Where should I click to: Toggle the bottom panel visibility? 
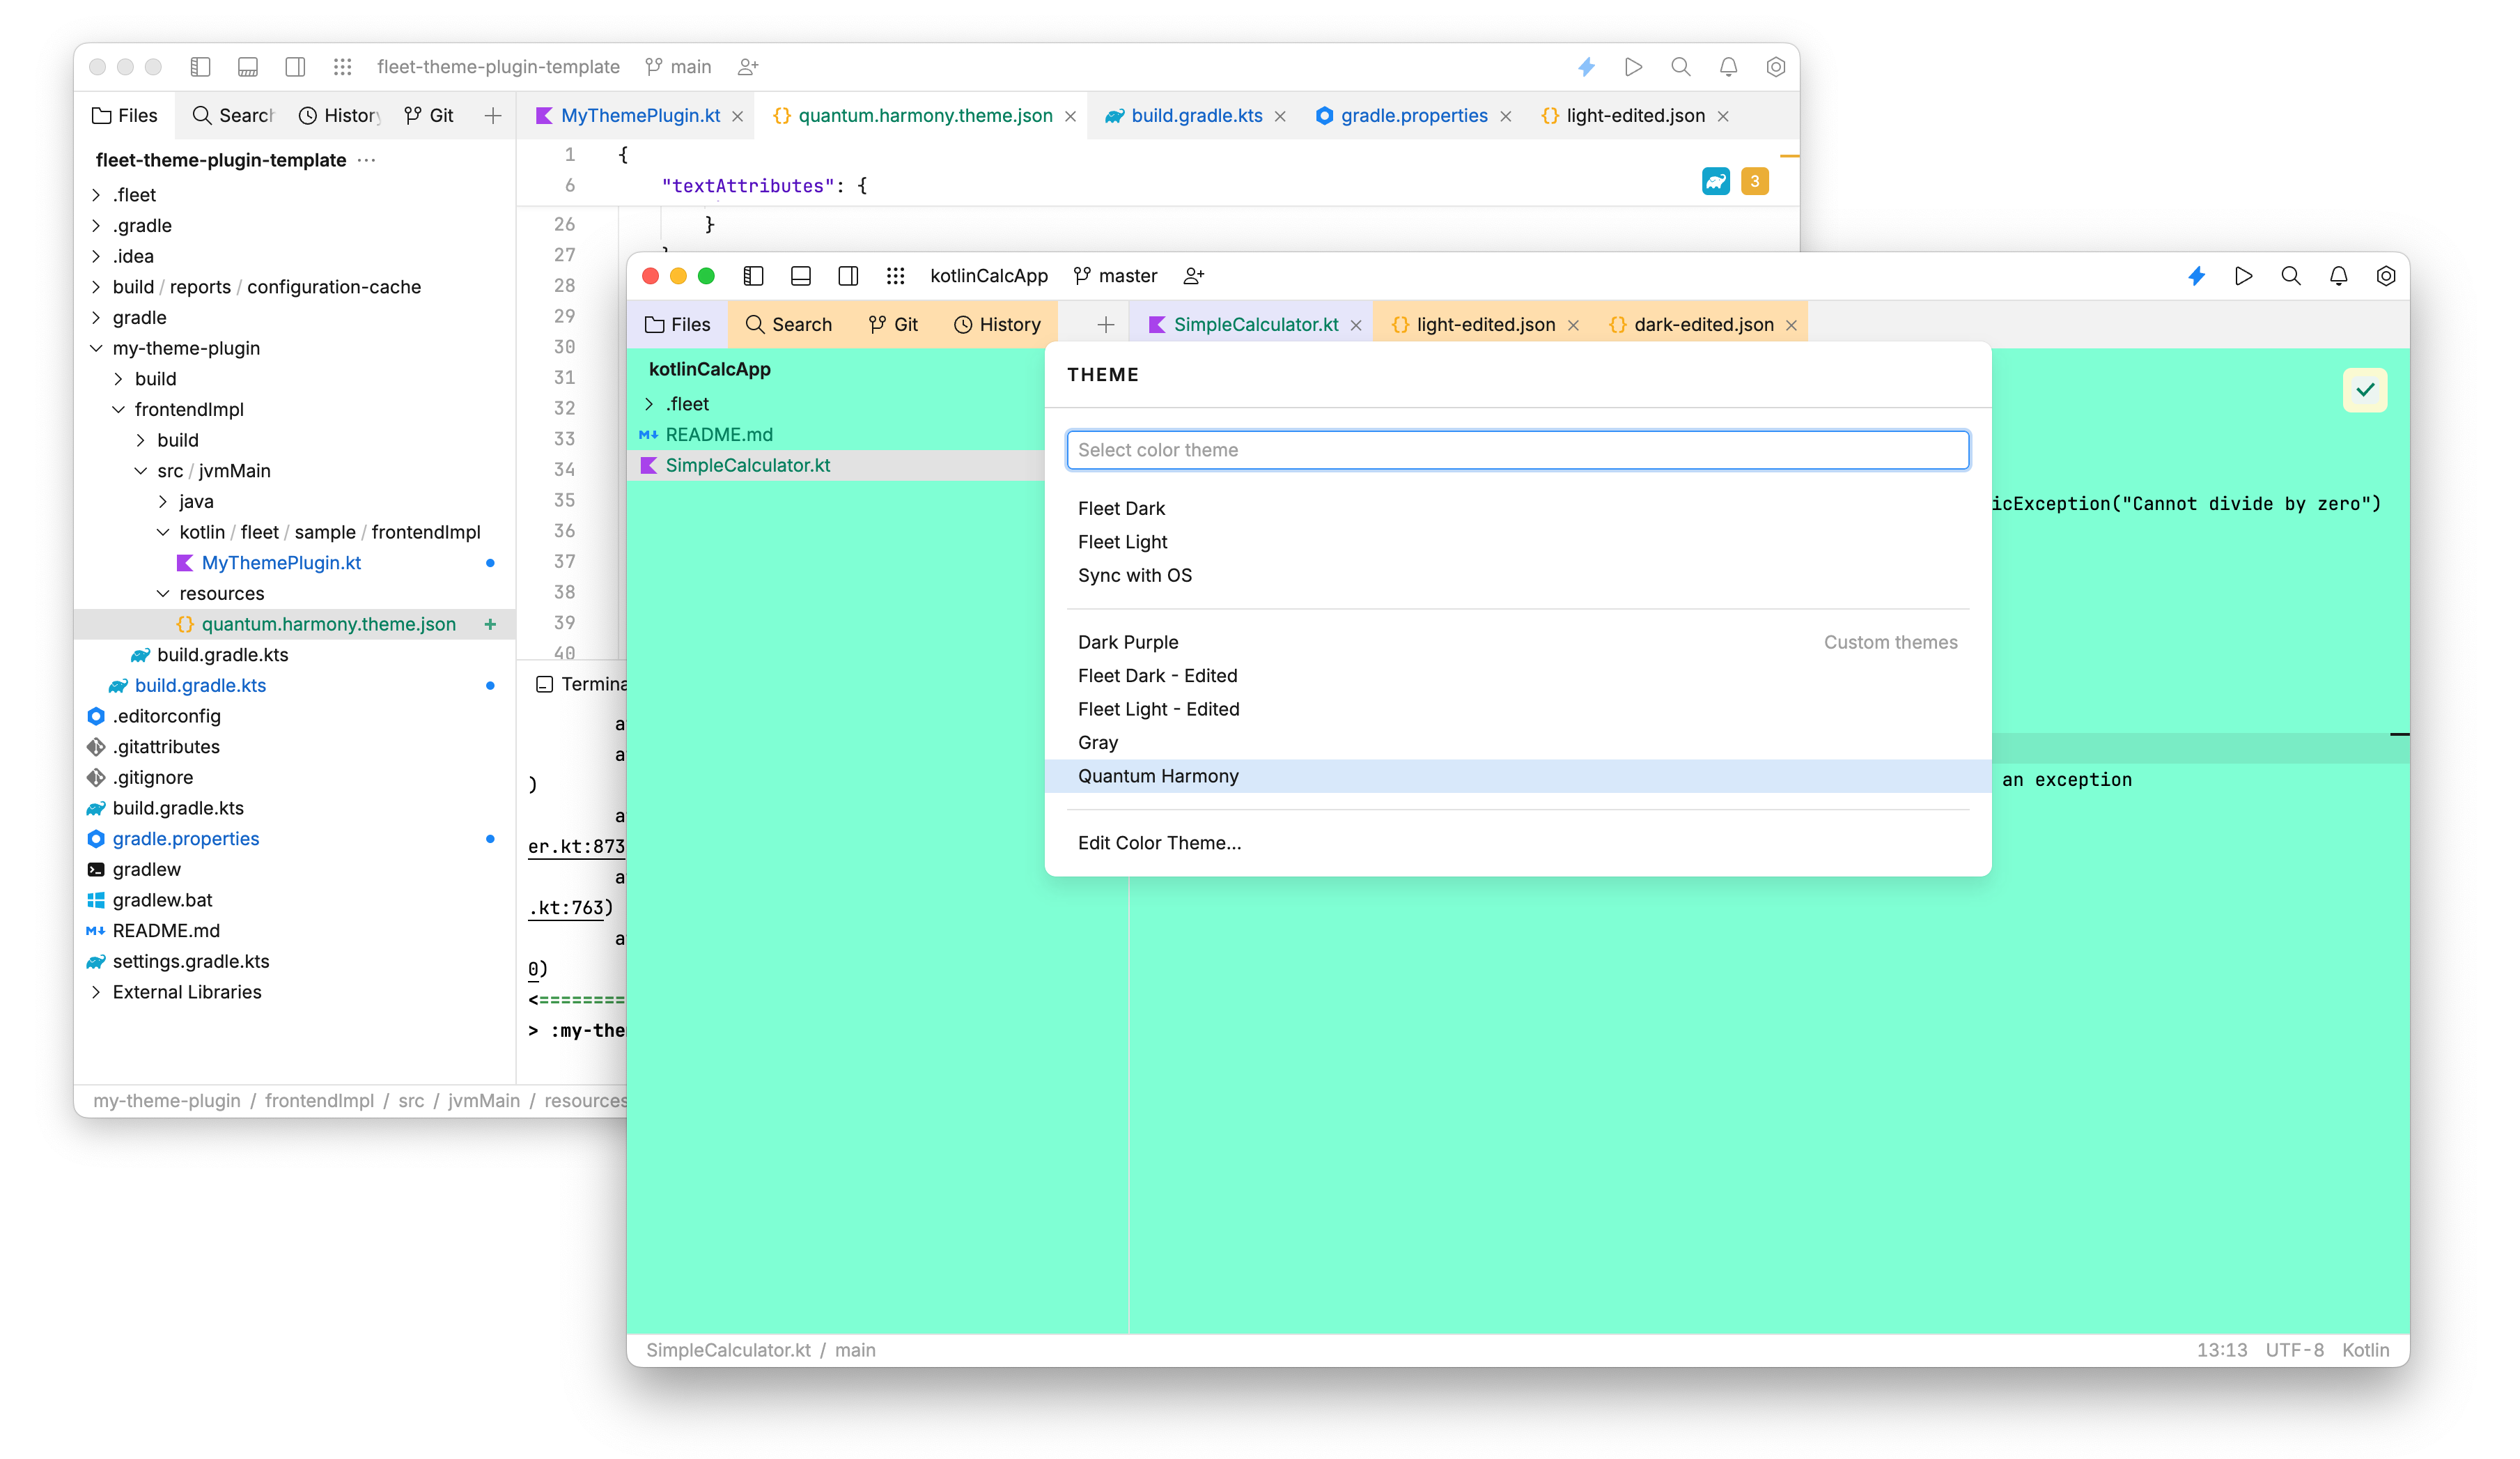(x=800, y=276)
